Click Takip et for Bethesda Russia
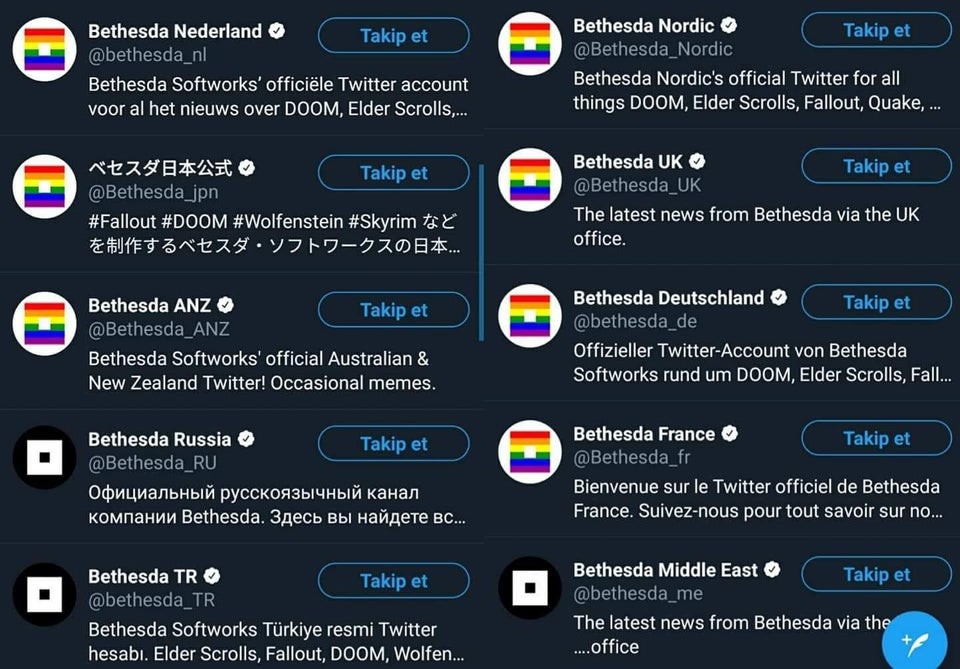The image size is (960, 669). [394, 443]
